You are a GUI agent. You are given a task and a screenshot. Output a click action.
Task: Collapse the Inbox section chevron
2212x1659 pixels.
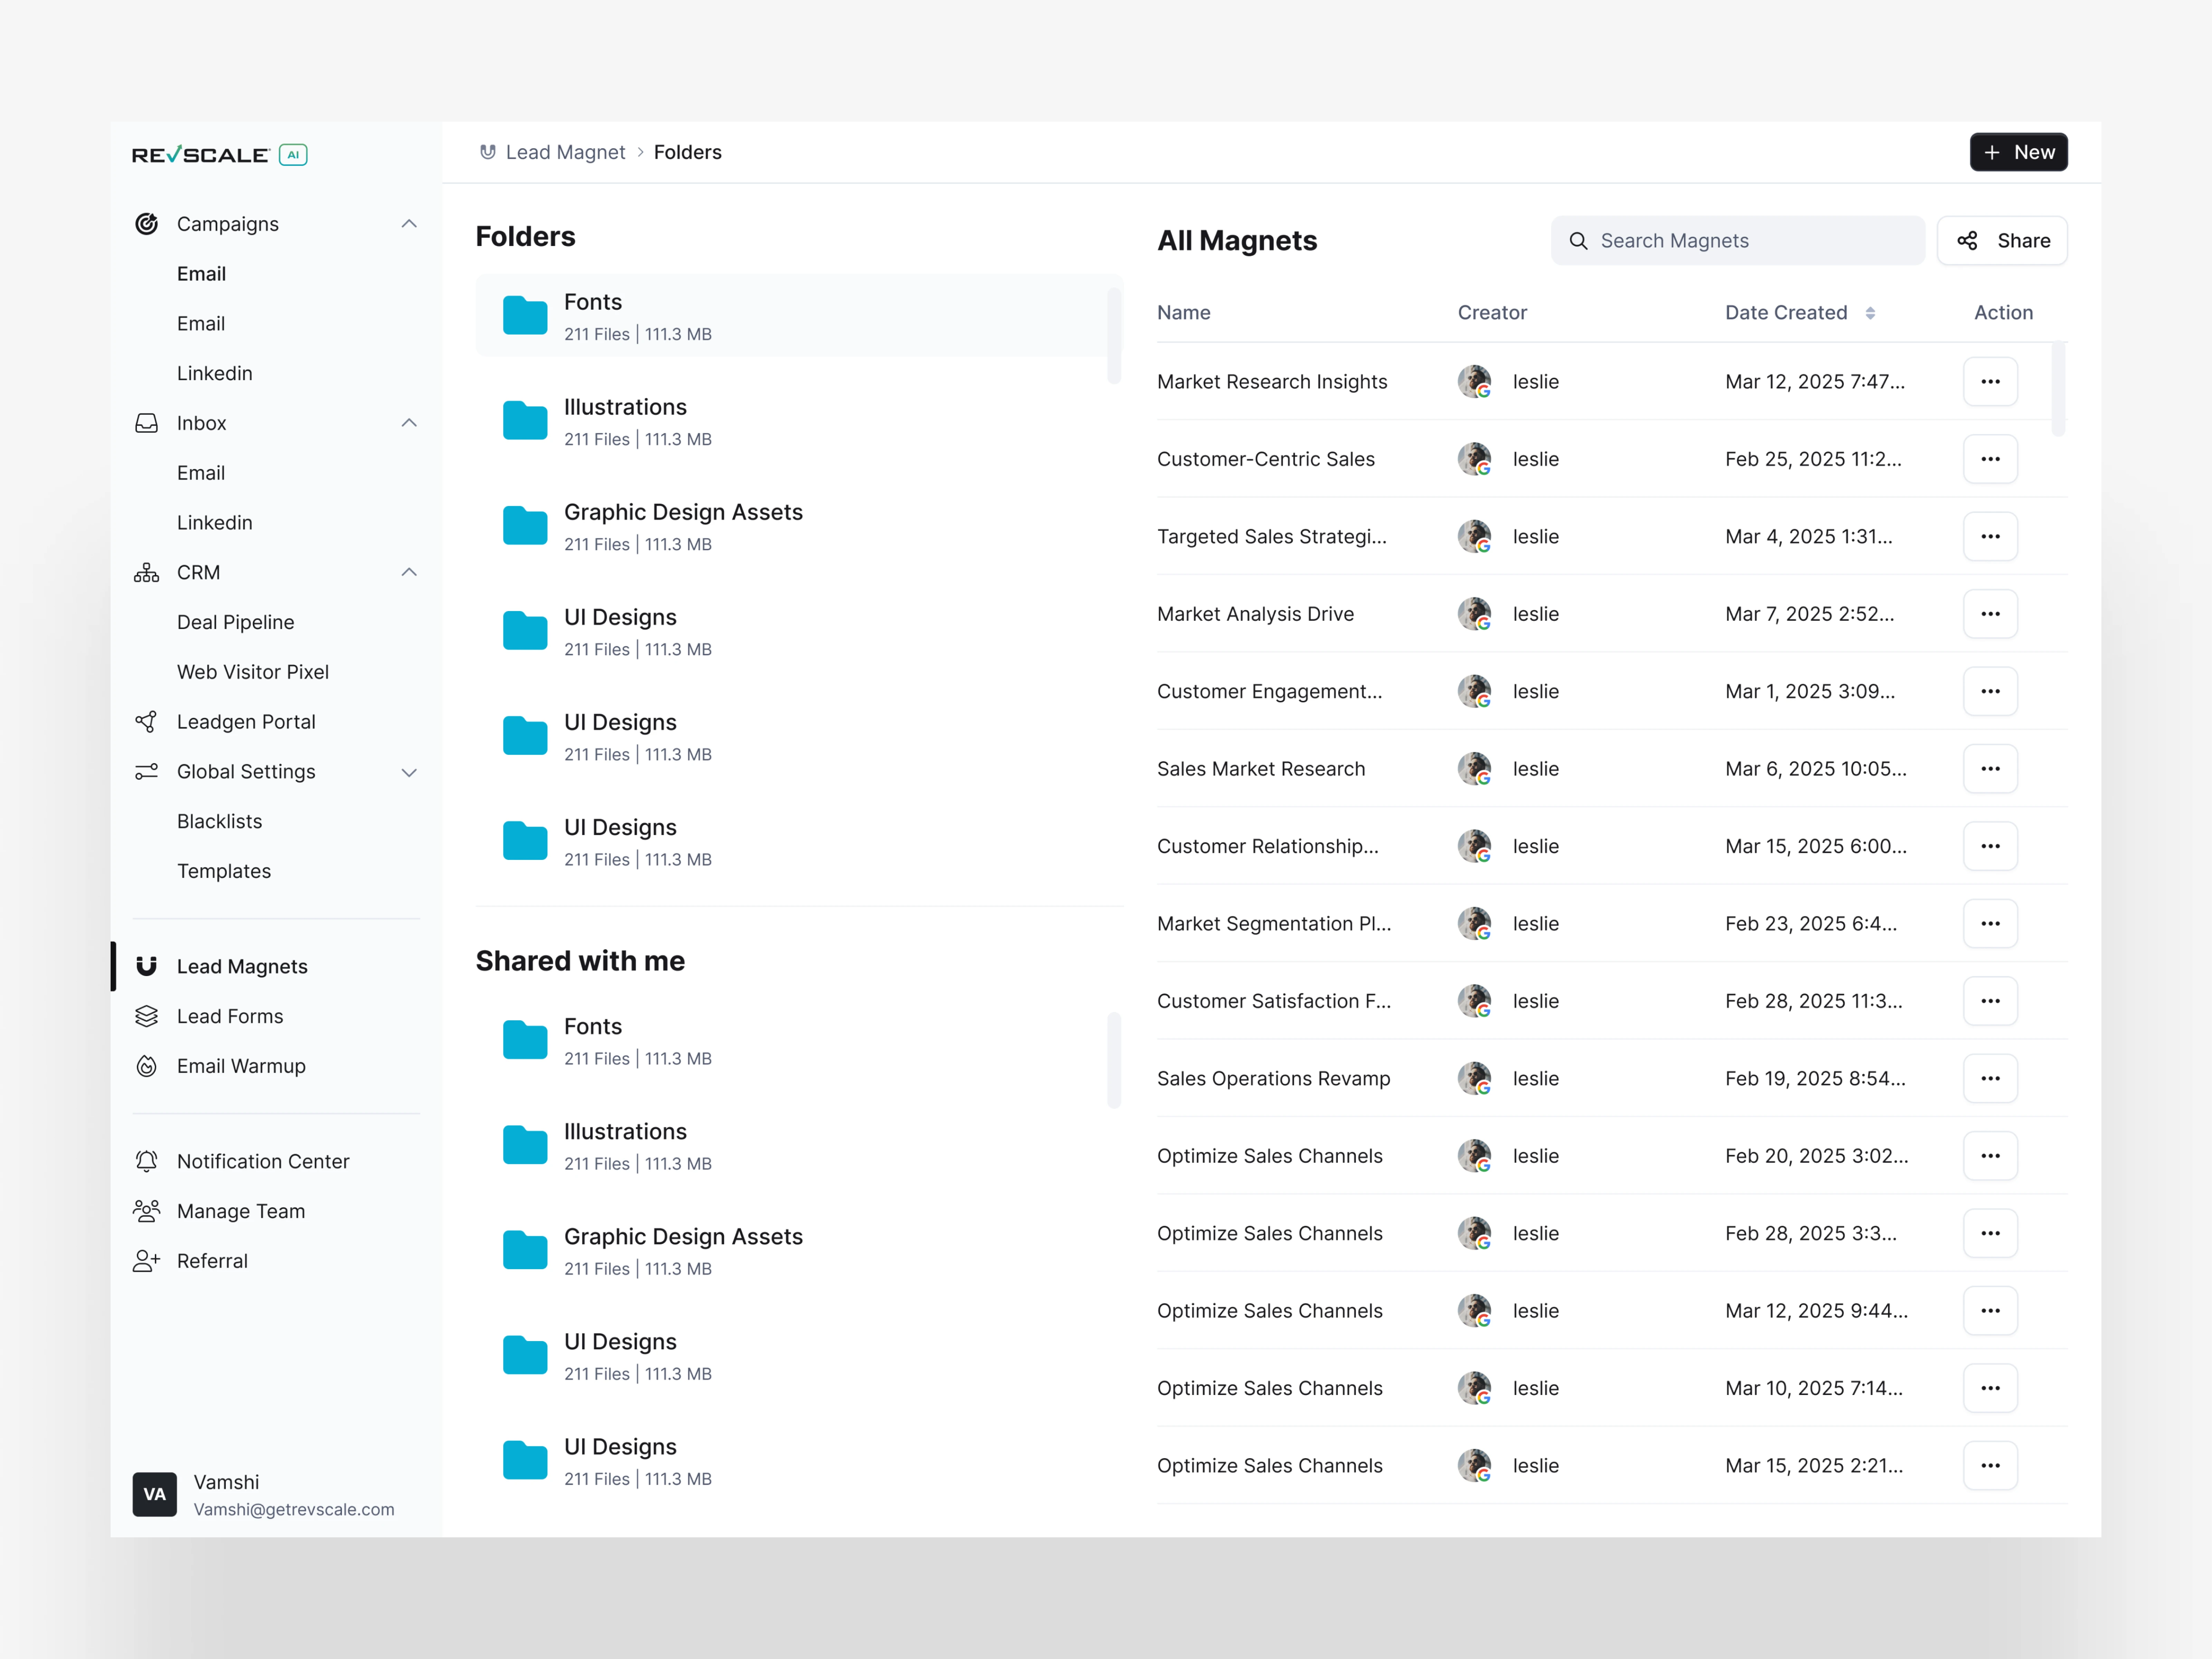pyautogui.click(x=409, y=423)
